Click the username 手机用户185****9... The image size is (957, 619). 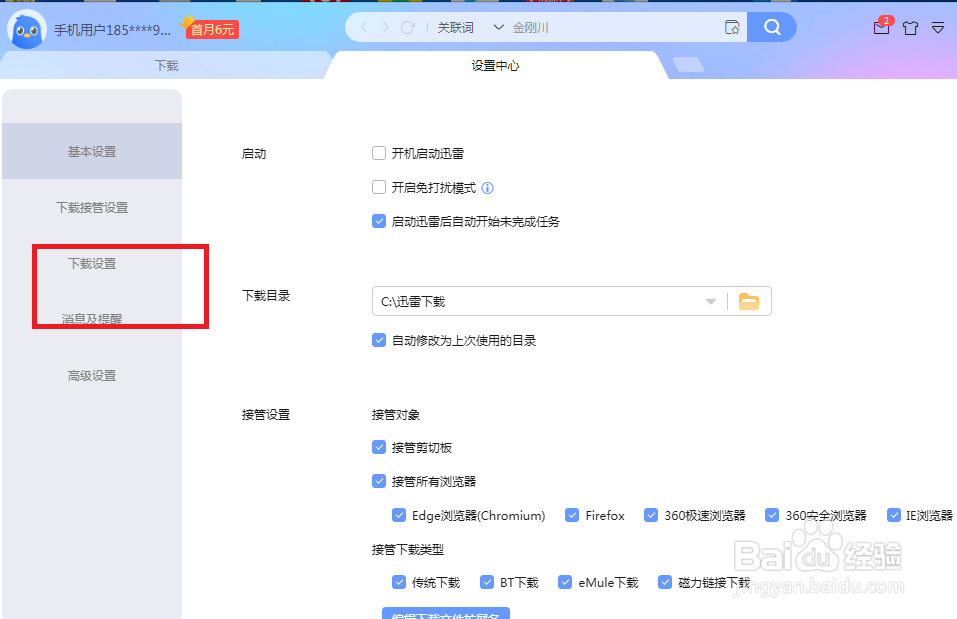click(112, 30)
